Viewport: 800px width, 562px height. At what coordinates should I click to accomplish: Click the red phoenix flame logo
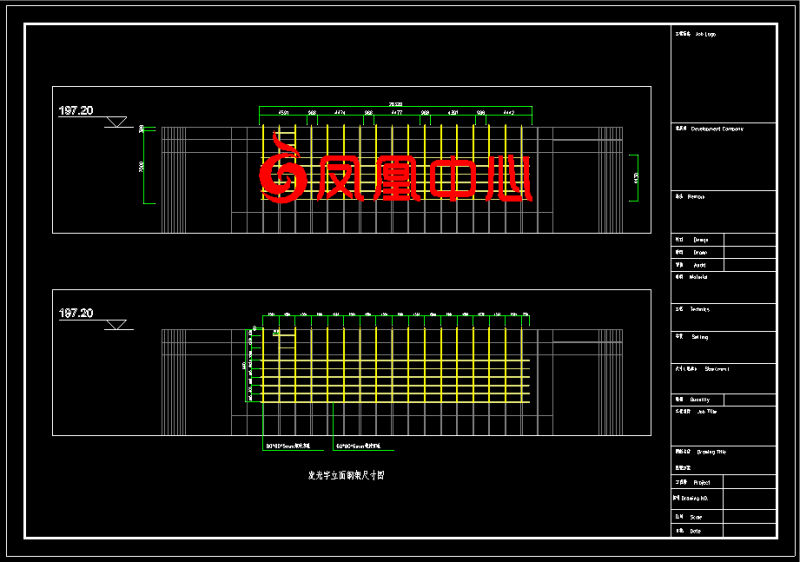[x=282, y=168]
